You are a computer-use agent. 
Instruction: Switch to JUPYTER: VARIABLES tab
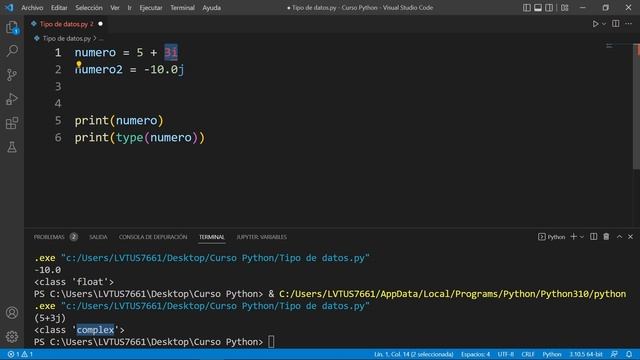[x=262, y=237]
